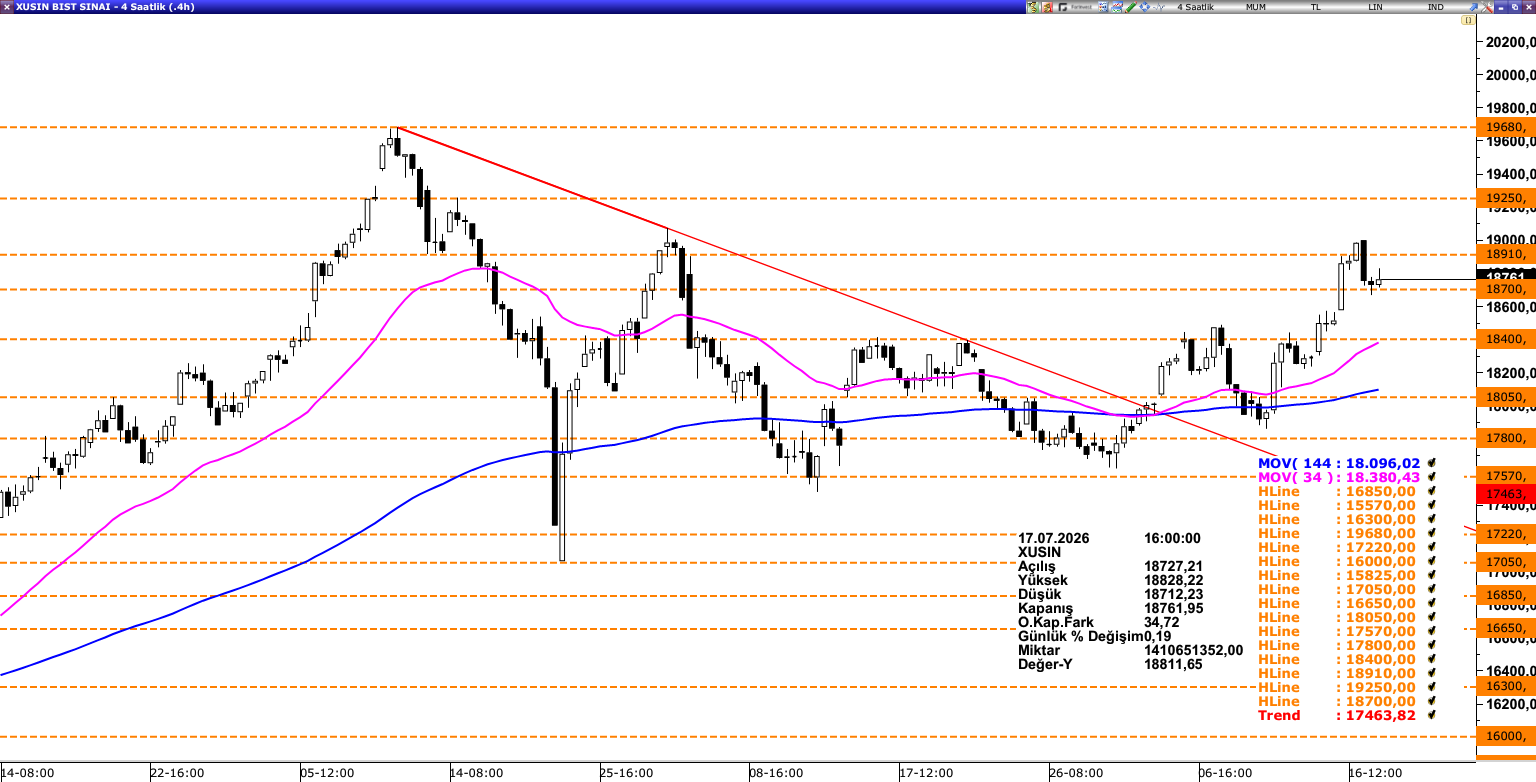Select the IND indicators menu
The width and height of the screenshot is (1536, 782).
[x=1436, y=7]
